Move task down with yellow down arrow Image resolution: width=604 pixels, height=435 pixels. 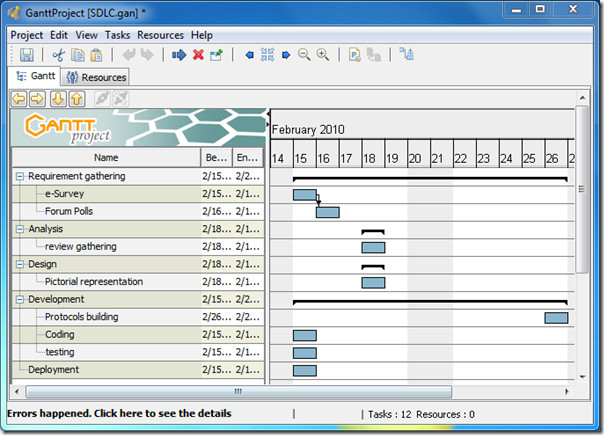click(x=58, y=99)
